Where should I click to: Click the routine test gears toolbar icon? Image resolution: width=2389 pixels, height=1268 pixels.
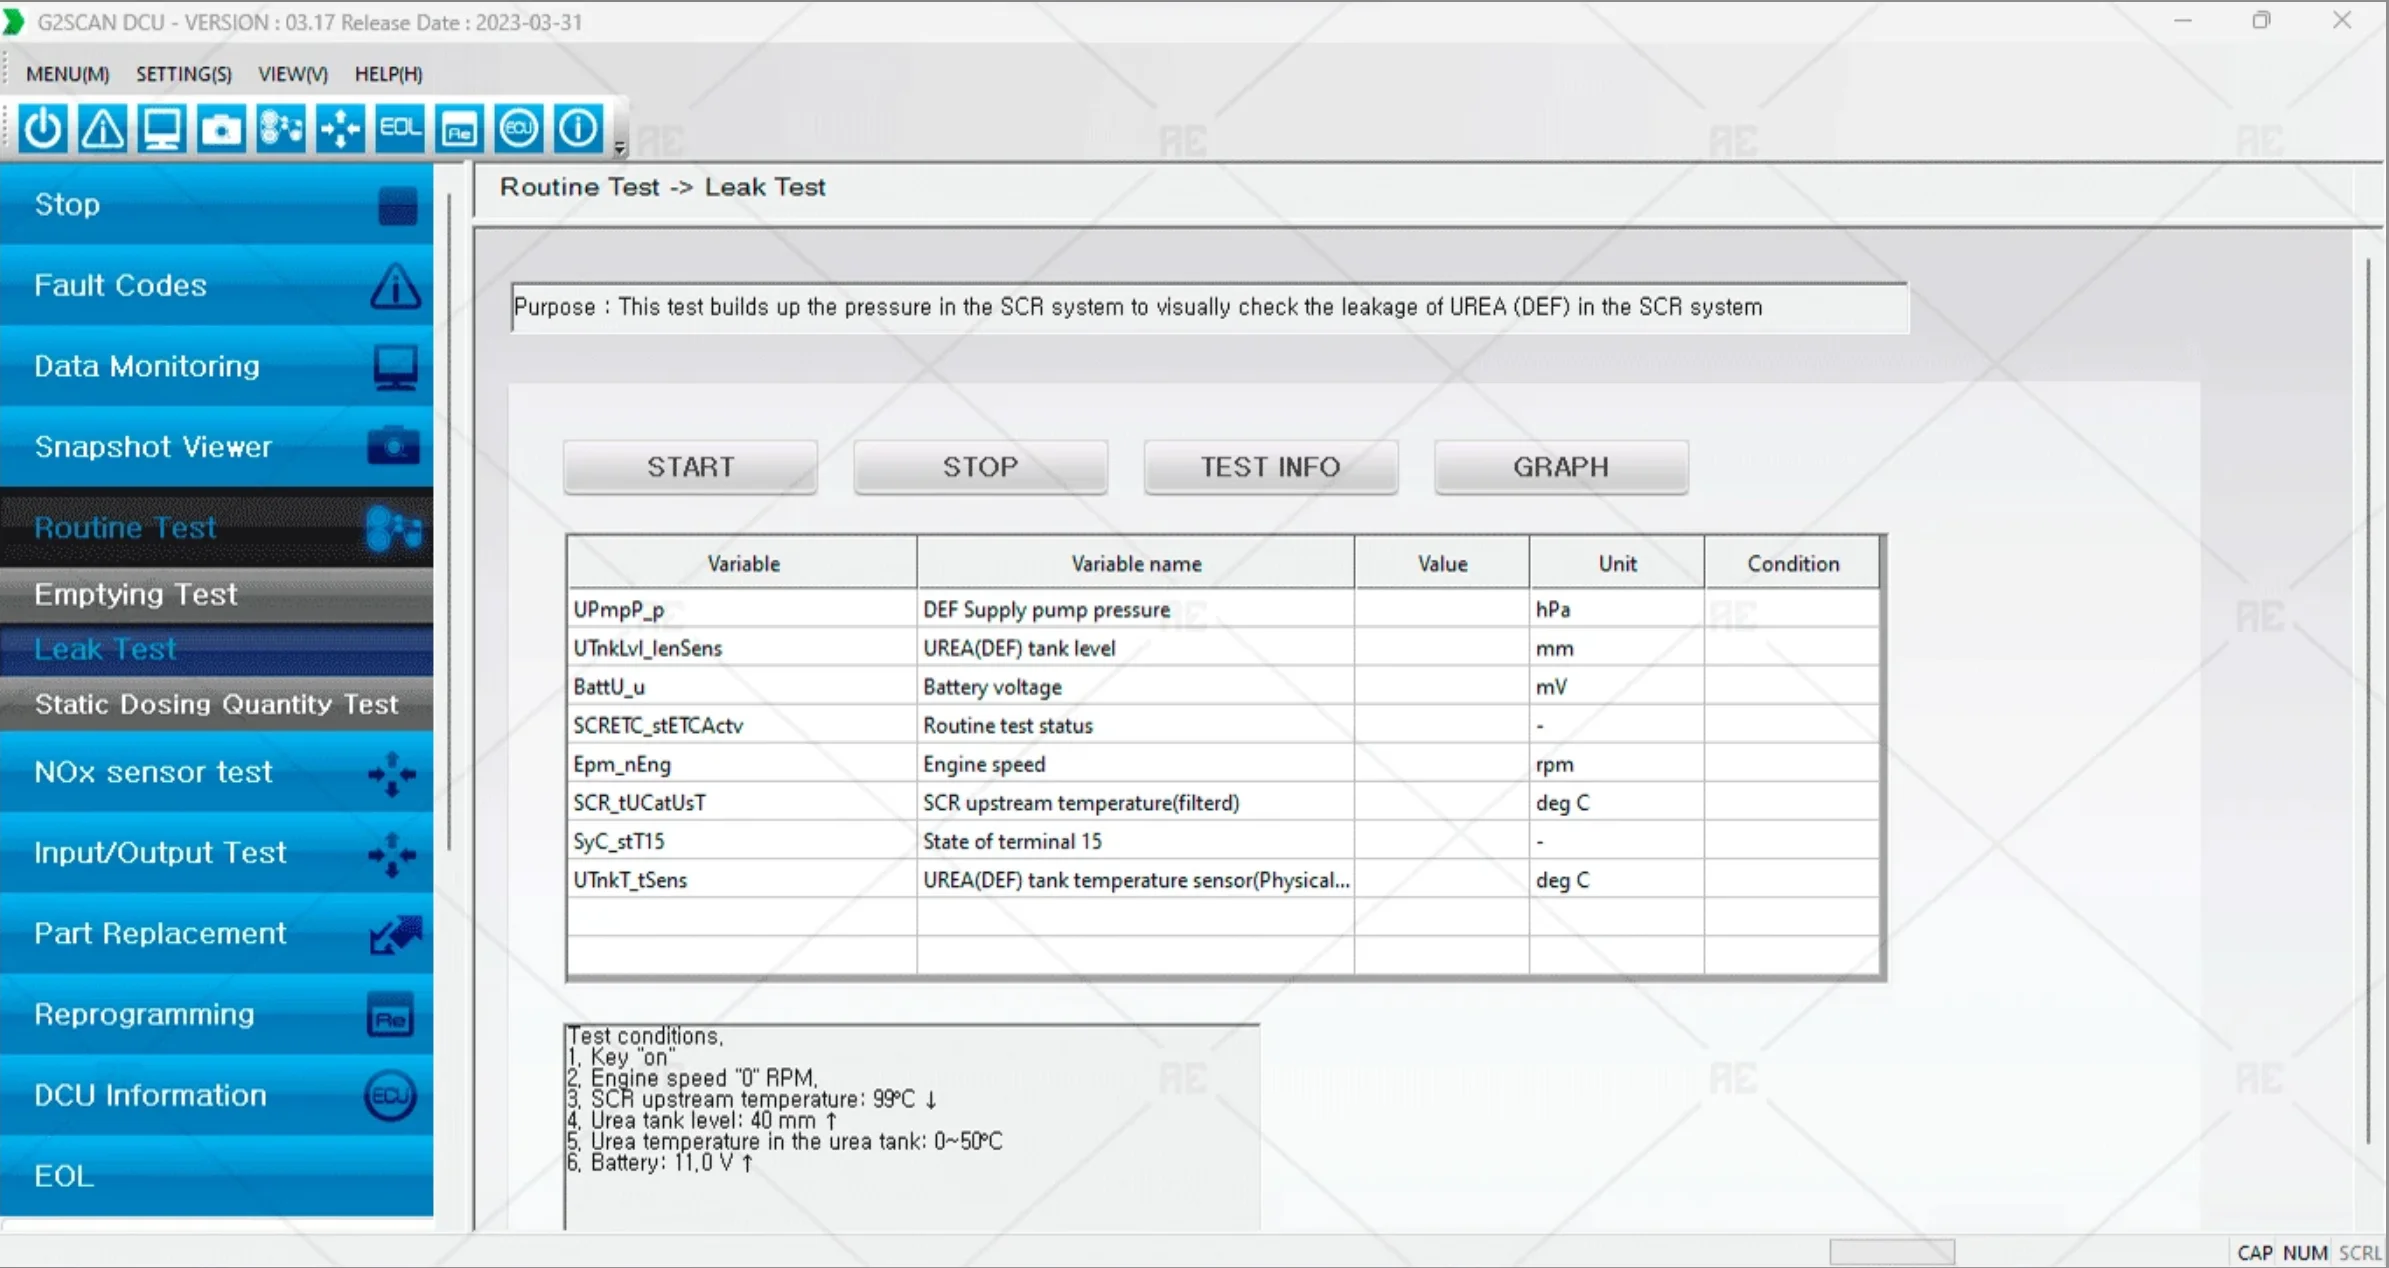pos(281,129)
